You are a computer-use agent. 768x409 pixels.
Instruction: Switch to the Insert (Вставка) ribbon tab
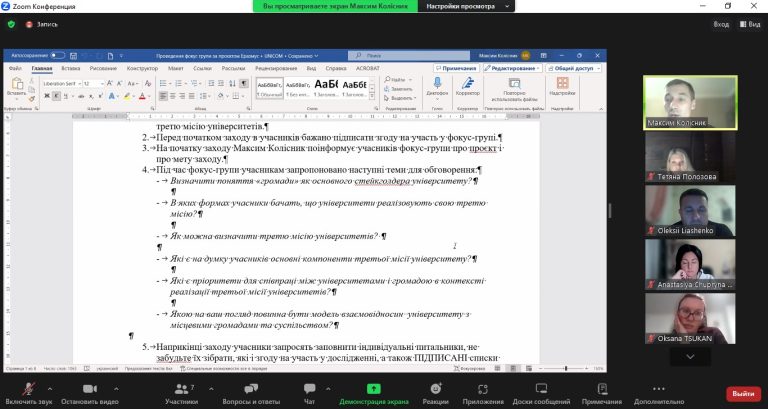[x=71, y=69]
